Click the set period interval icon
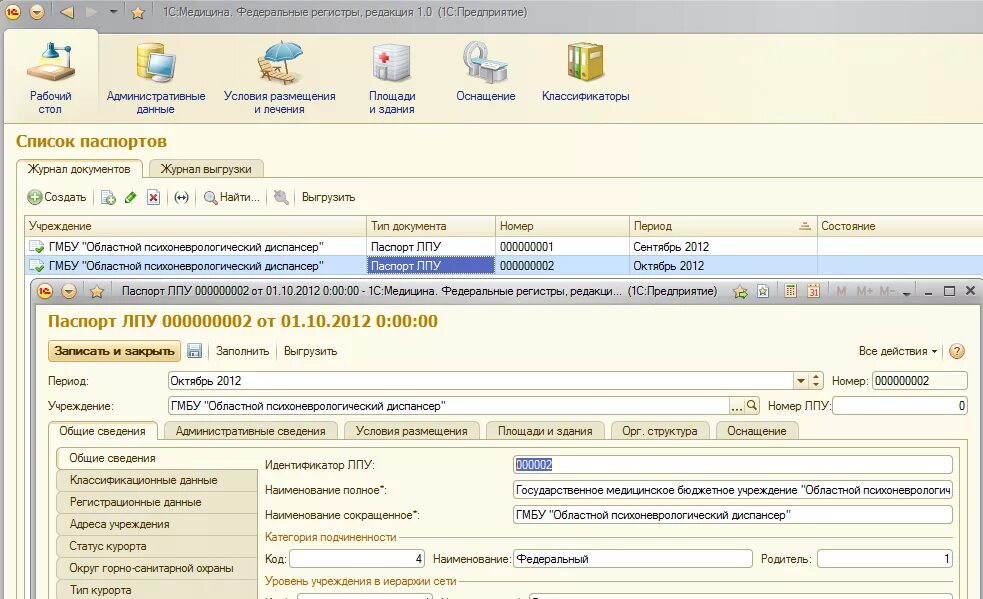This screenshot has width=983, height=599. (x=181, y=198)
